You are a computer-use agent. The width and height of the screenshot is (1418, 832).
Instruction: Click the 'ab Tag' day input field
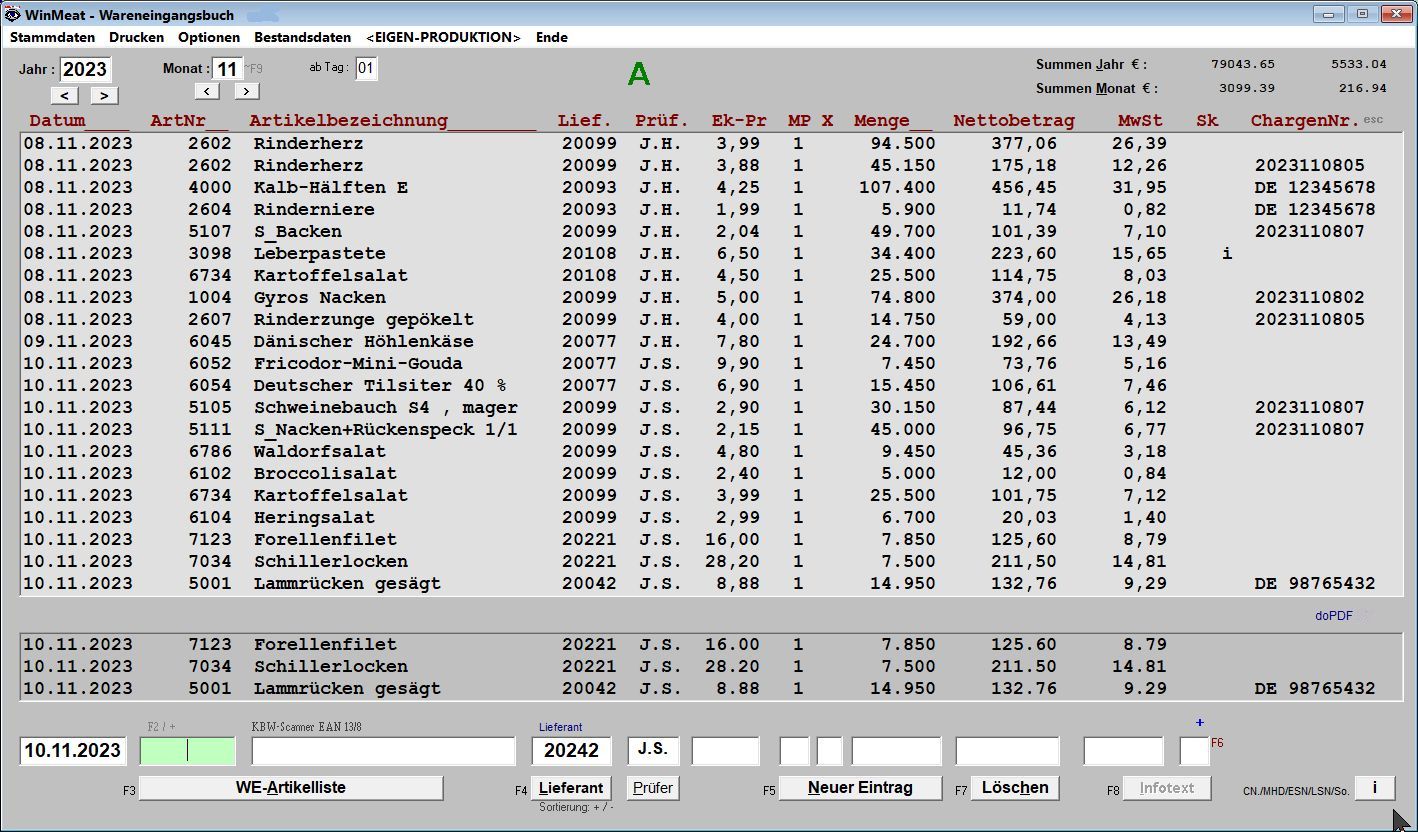coord(366,68)
